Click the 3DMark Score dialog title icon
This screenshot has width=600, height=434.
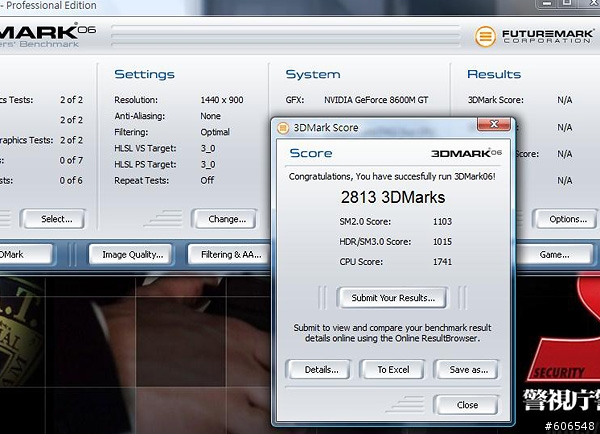tap(283, 127)
